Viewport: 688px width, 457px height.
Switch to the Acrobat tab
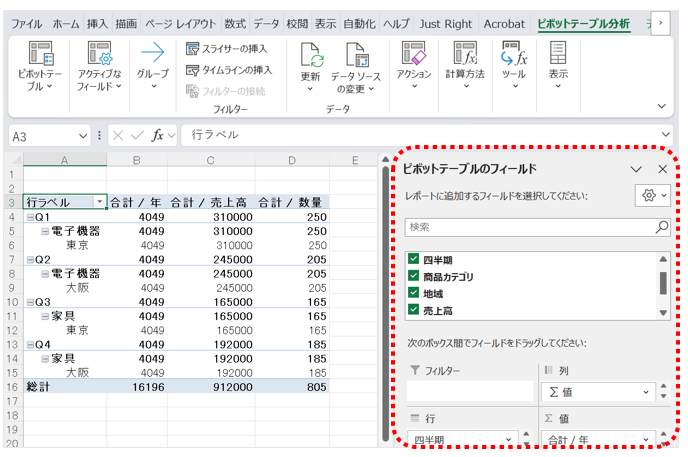tap(504, 24)
